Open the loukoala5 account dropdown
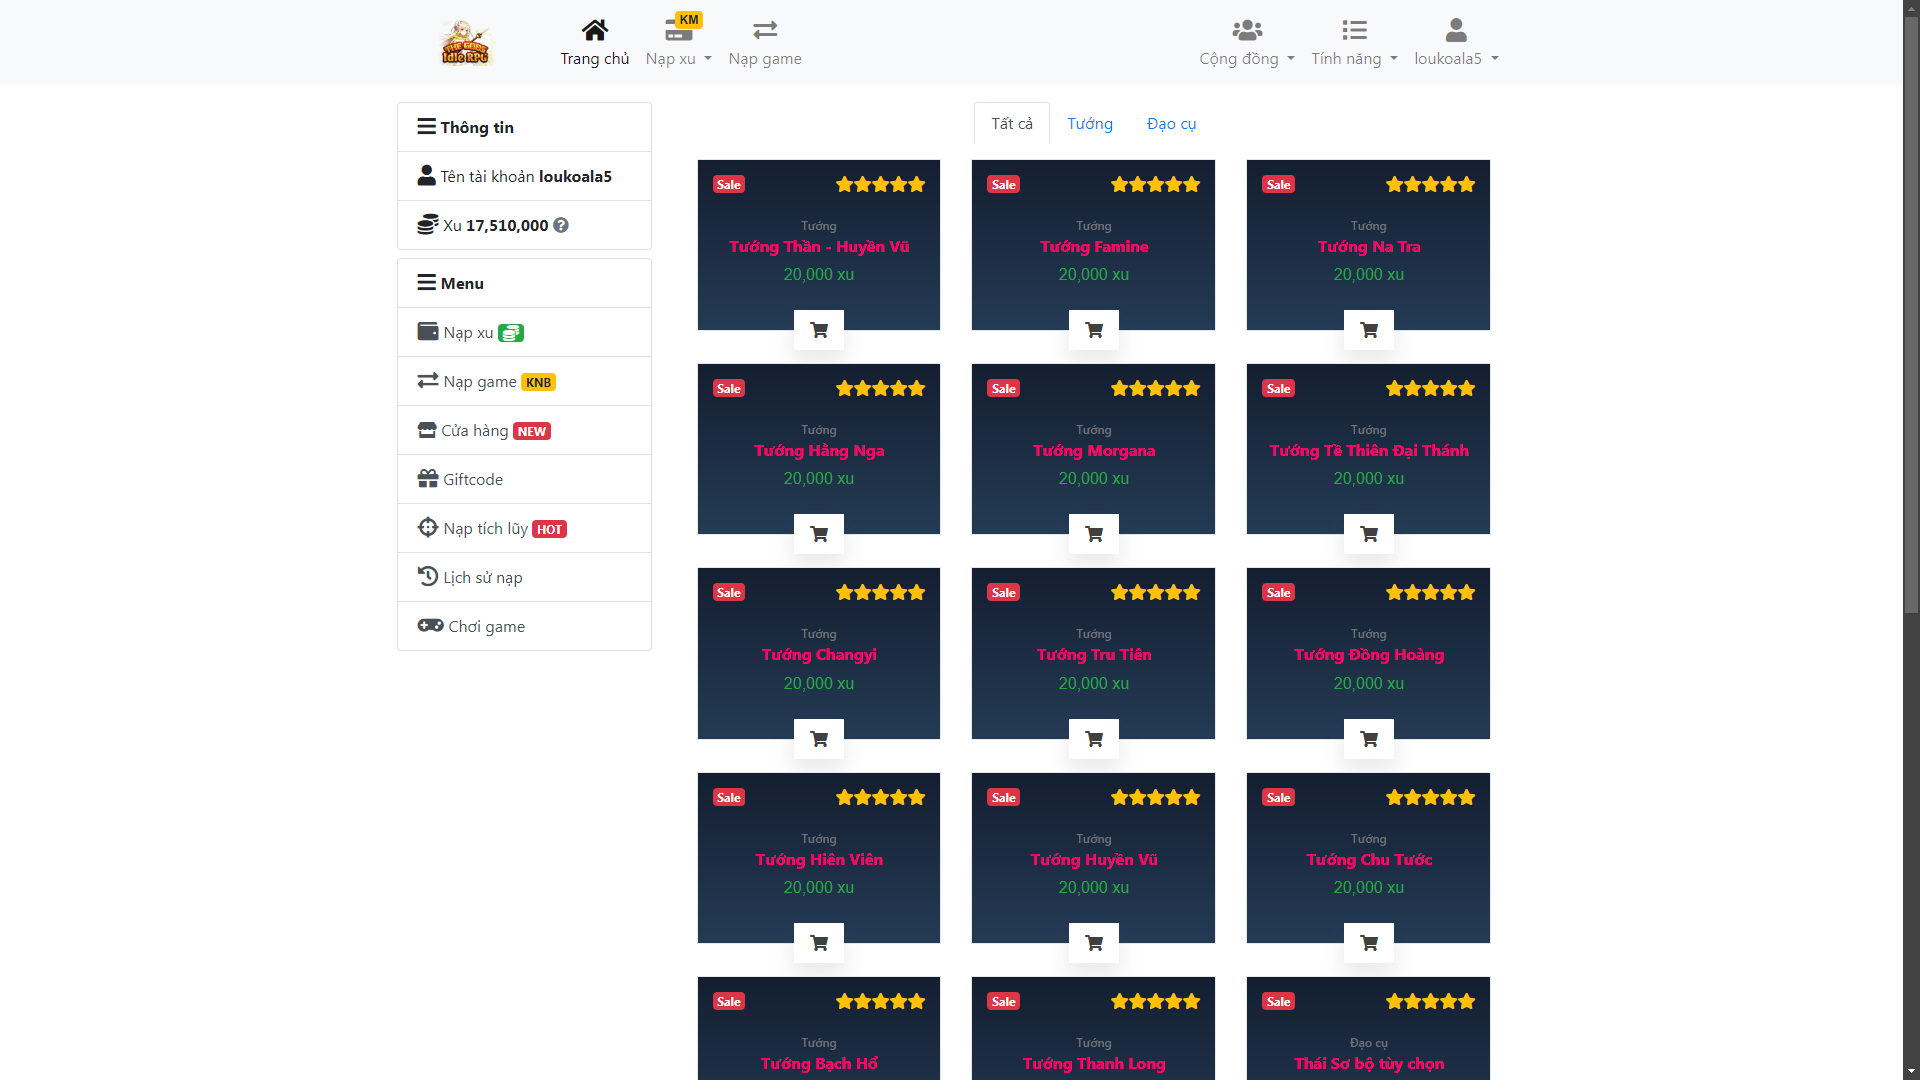This screenshot has height=1080, width=1920. (1455, 44)
